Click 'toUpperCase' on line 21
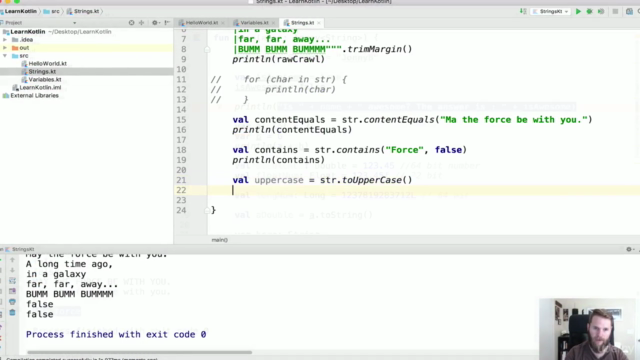Screen dimensions: 640x360 pyautogui.click(x=371, y=180)
